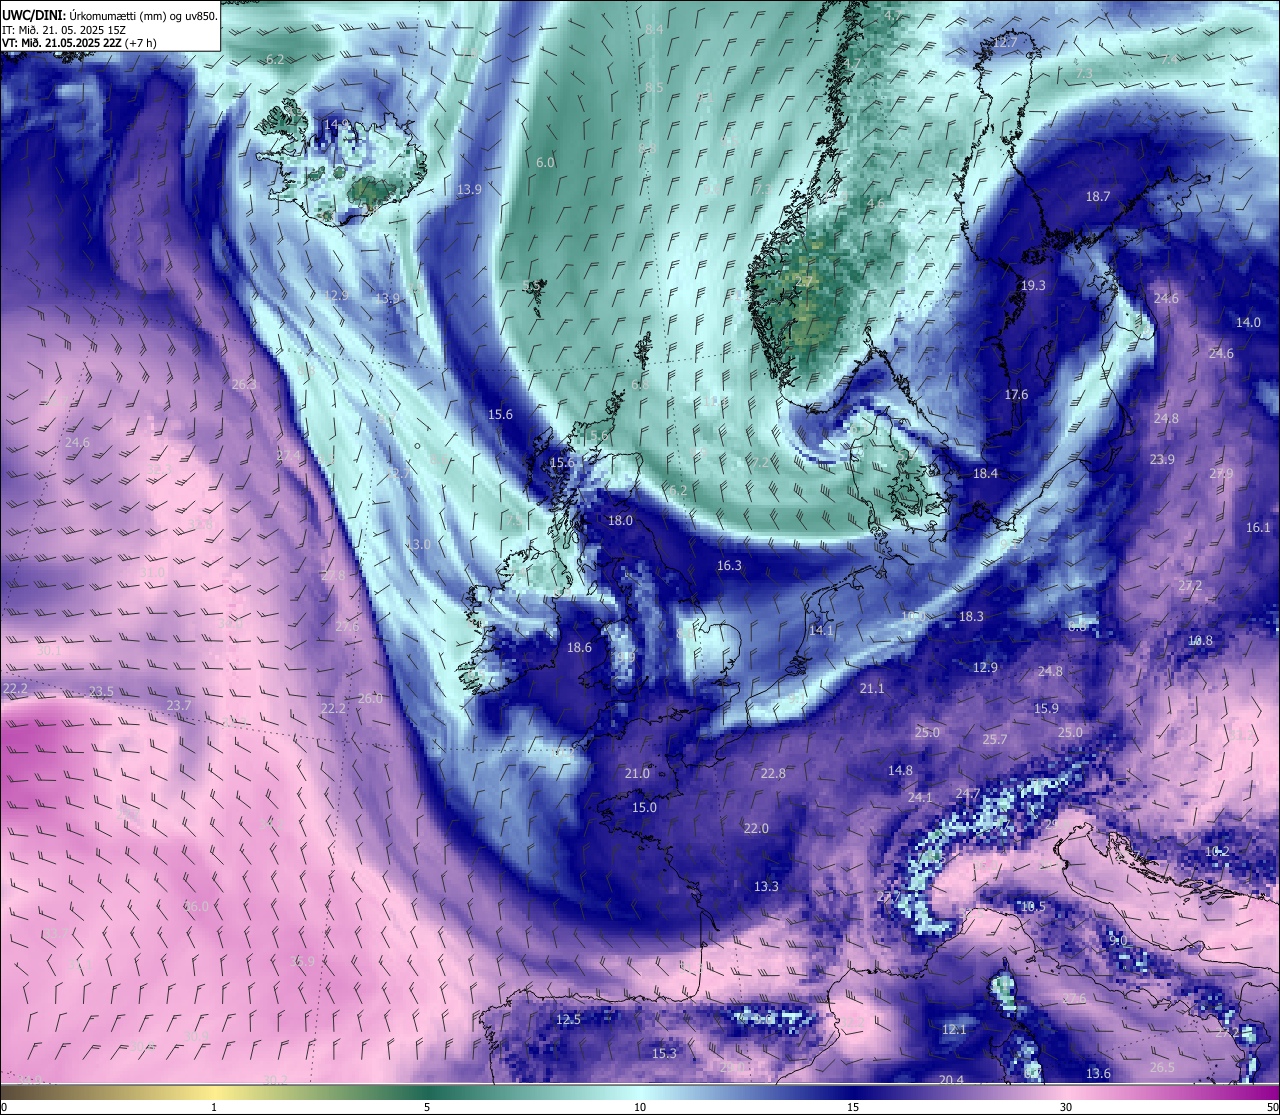Click the '23.5' value on the map
Screen dimensions: 1280x1115
tap(101, 691)
